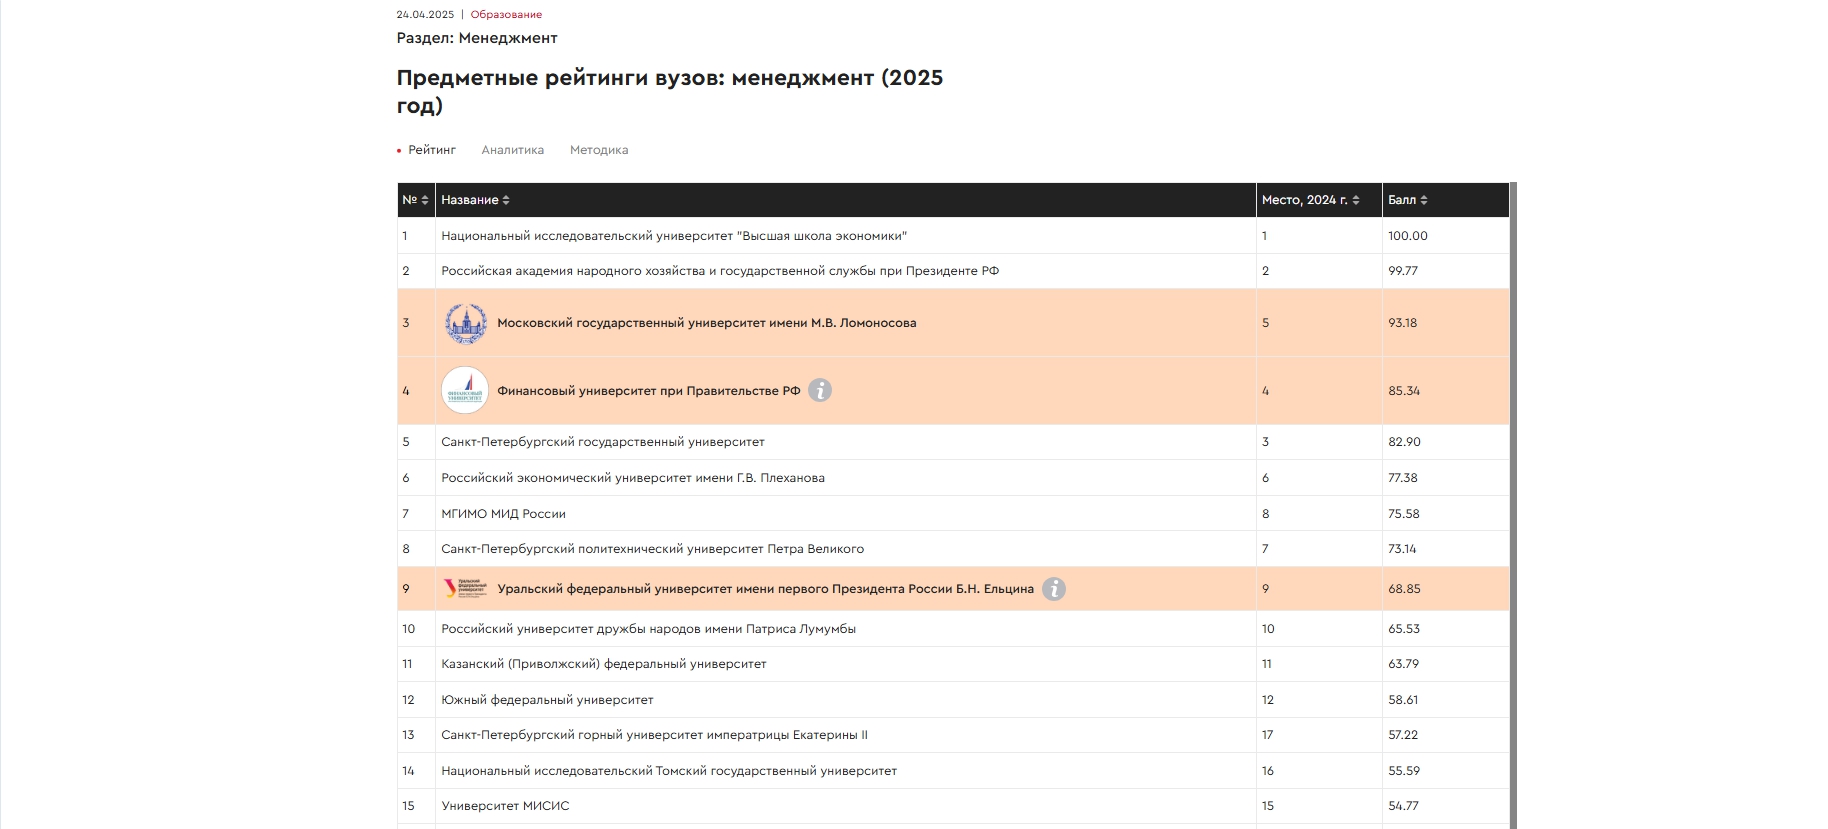The image size is (1828, 829).
Task: Click Финансовый университет logo
Action: click(465, 391)
